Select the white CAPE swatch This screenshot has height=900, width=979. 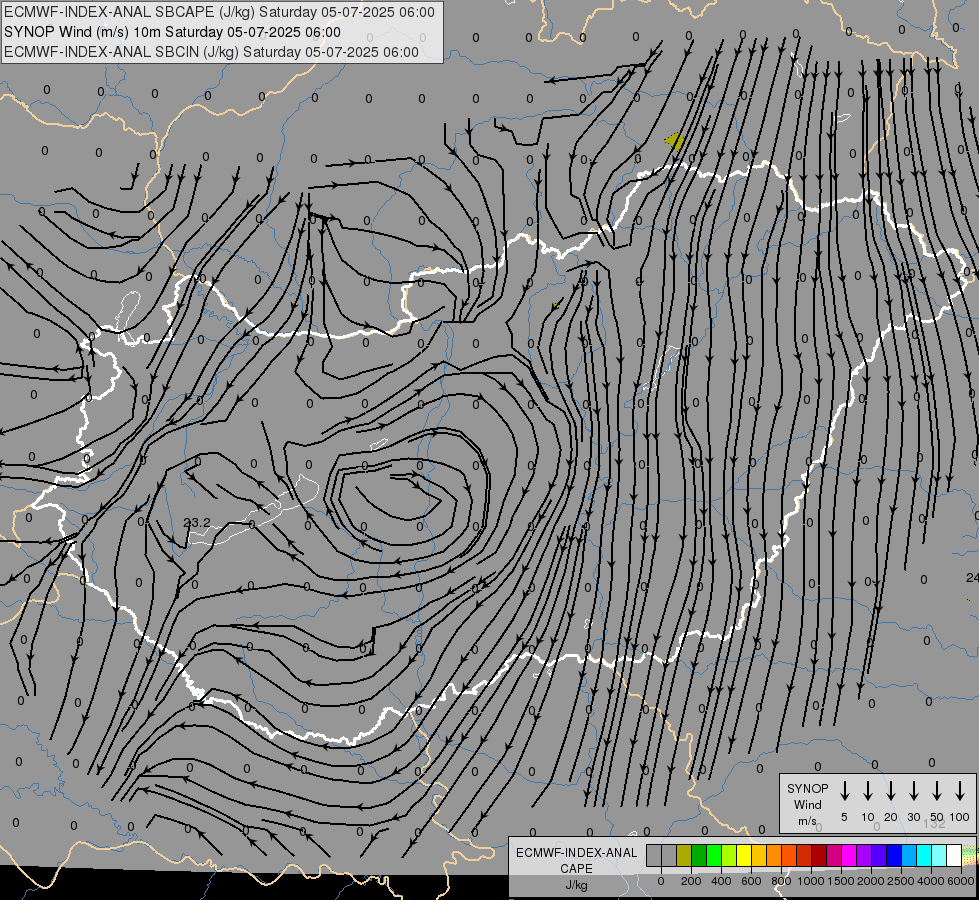tap(954, 856)
